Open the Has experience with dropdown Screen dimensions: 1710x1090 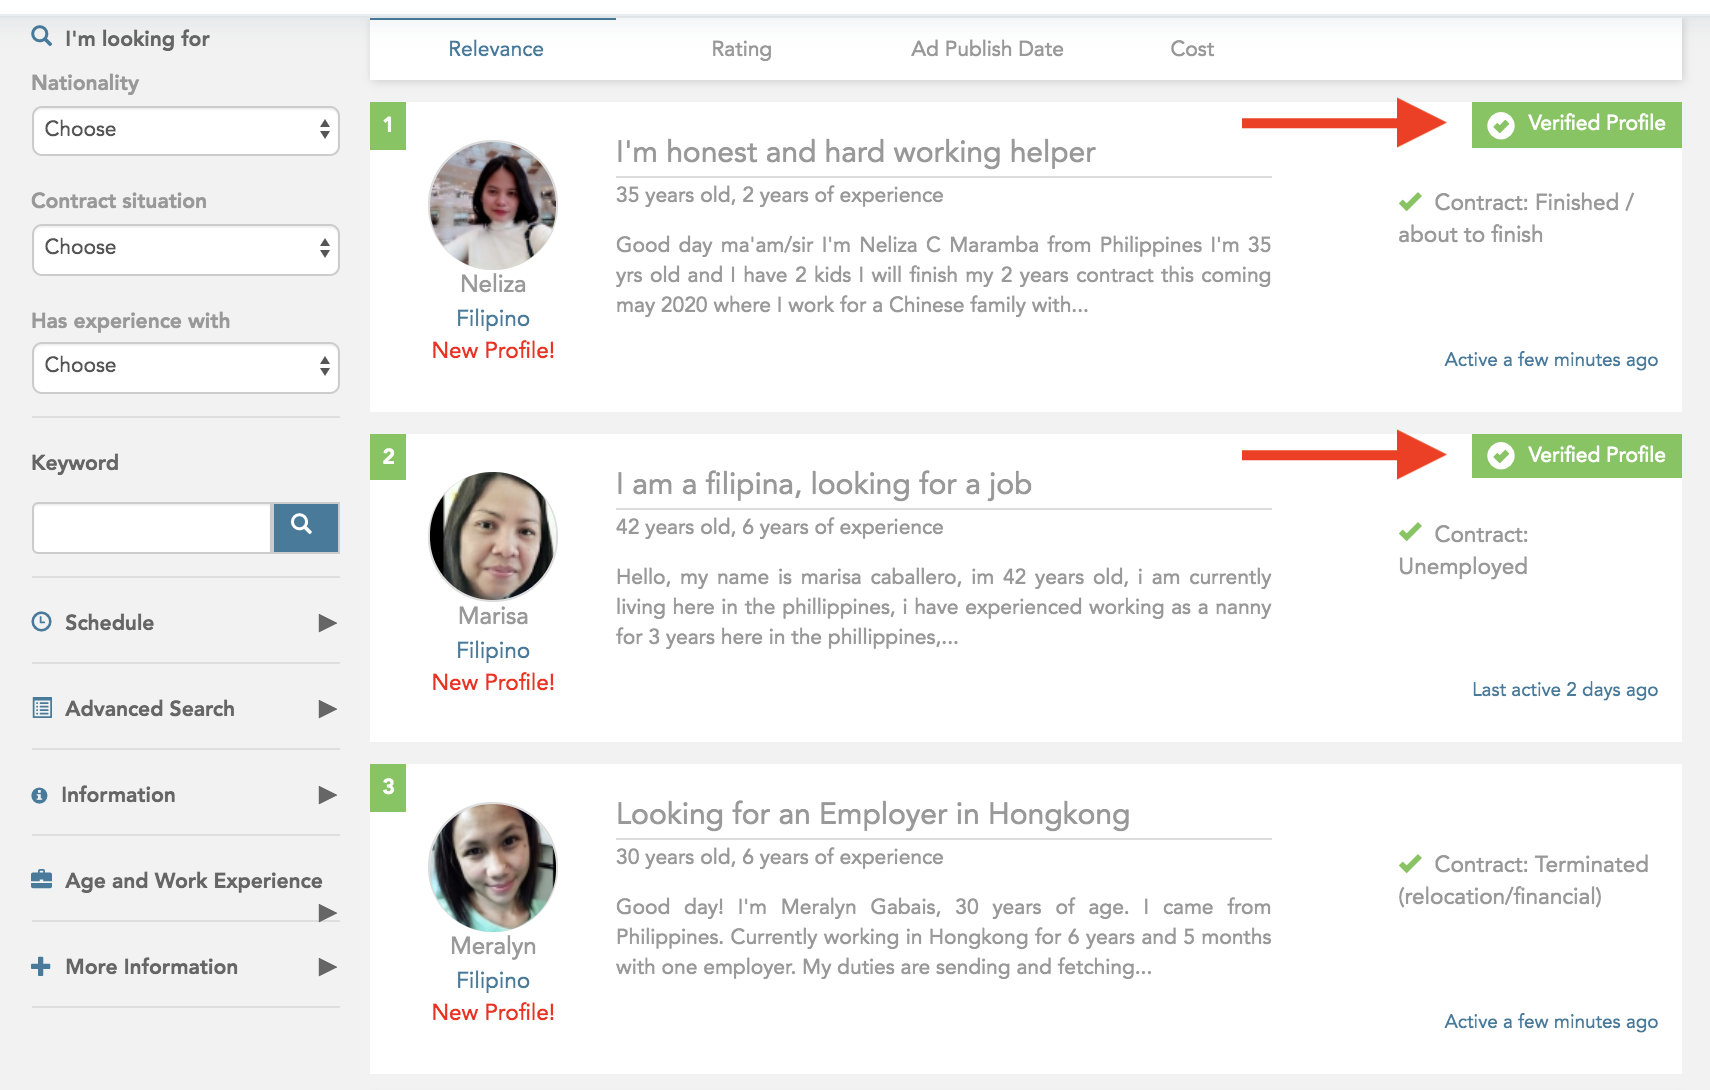coord(186,367)
